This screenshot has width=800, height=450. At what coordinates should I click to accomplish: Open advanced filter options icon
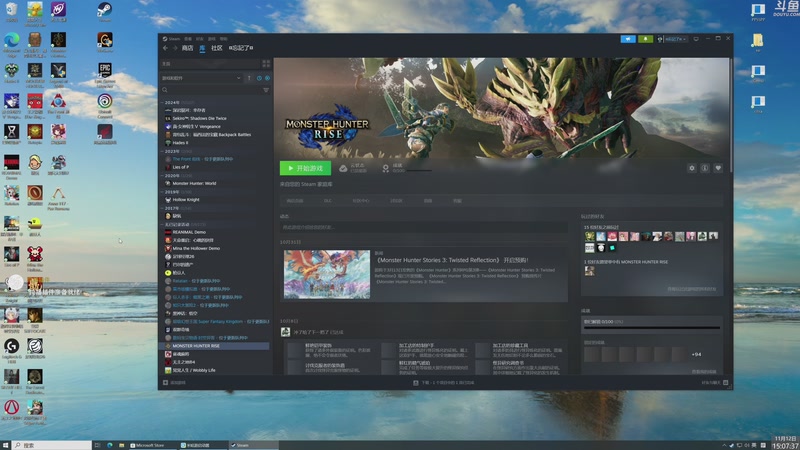[266, 90]
